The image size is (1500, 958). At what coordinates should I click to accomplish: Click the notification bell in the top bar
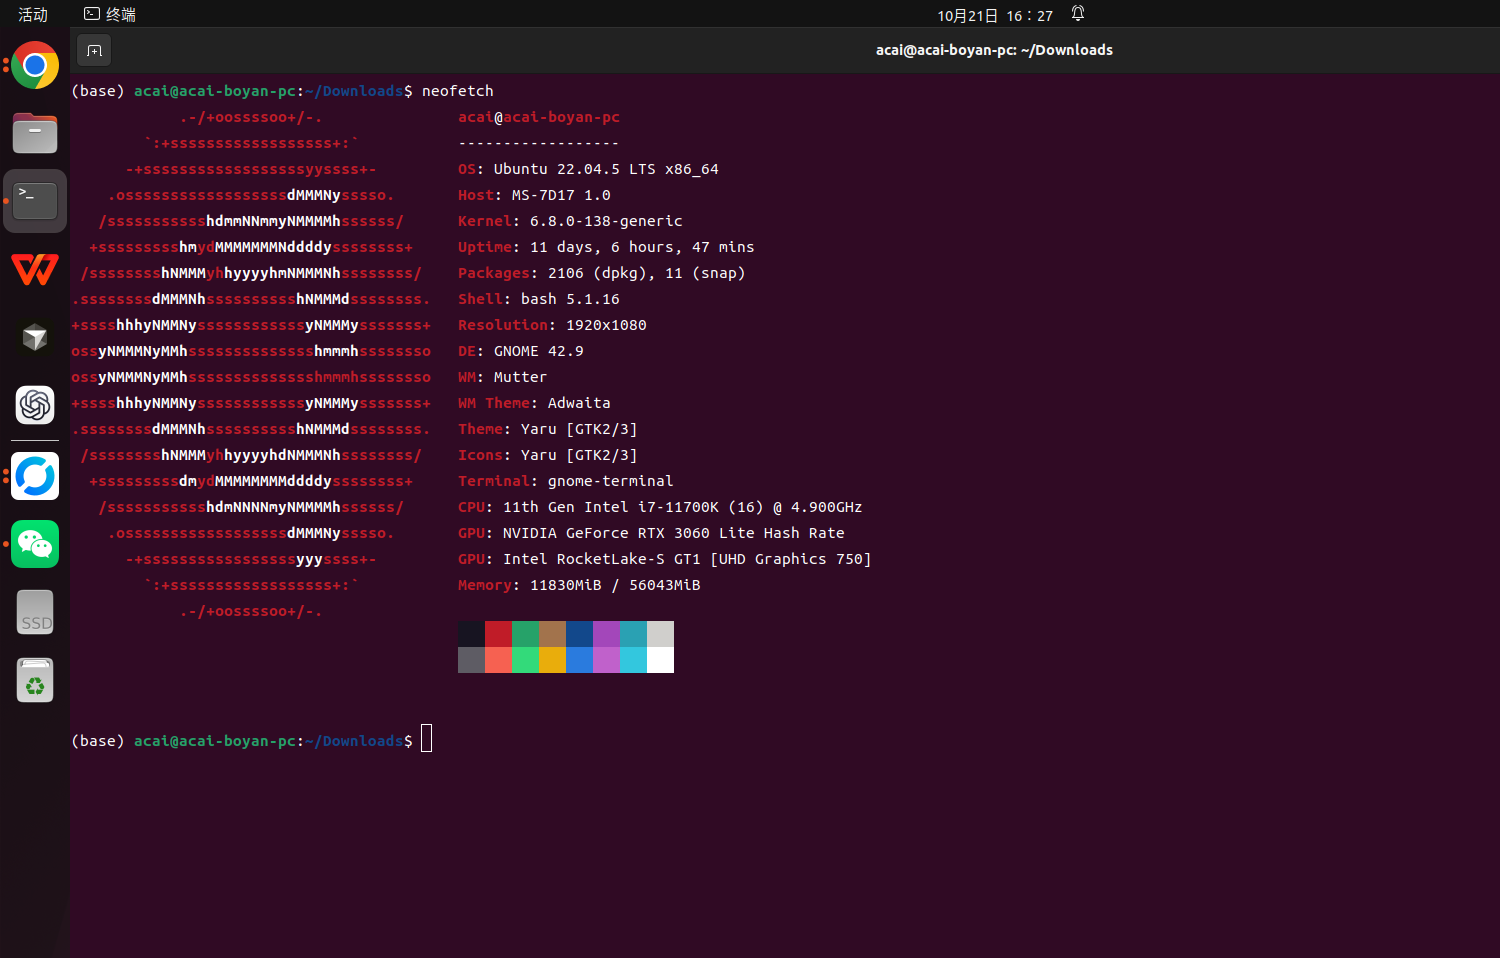(1078, 14)
